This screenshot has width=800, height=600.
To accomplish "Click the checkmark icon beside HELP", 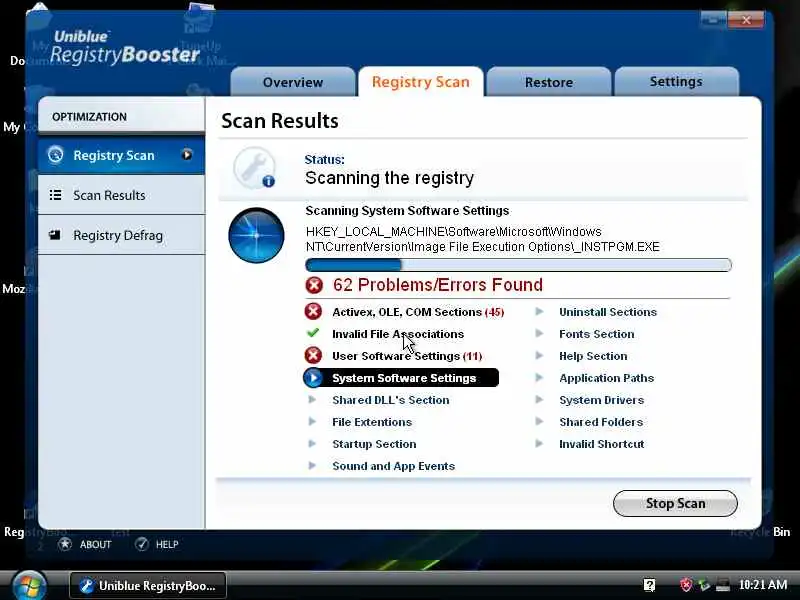I will (142, 544).
